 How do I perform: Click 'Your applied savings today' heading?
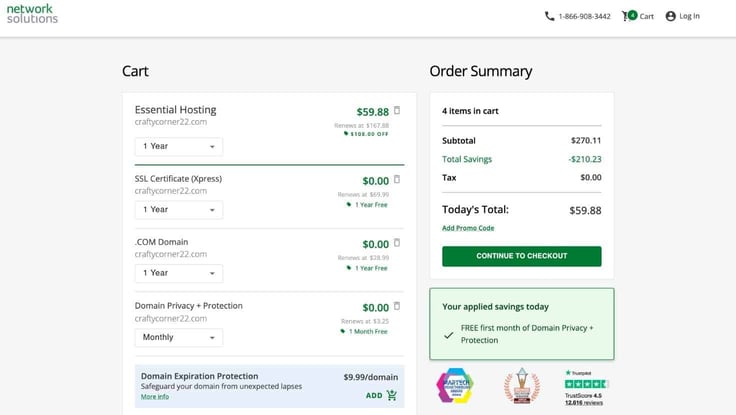[495, 307]
